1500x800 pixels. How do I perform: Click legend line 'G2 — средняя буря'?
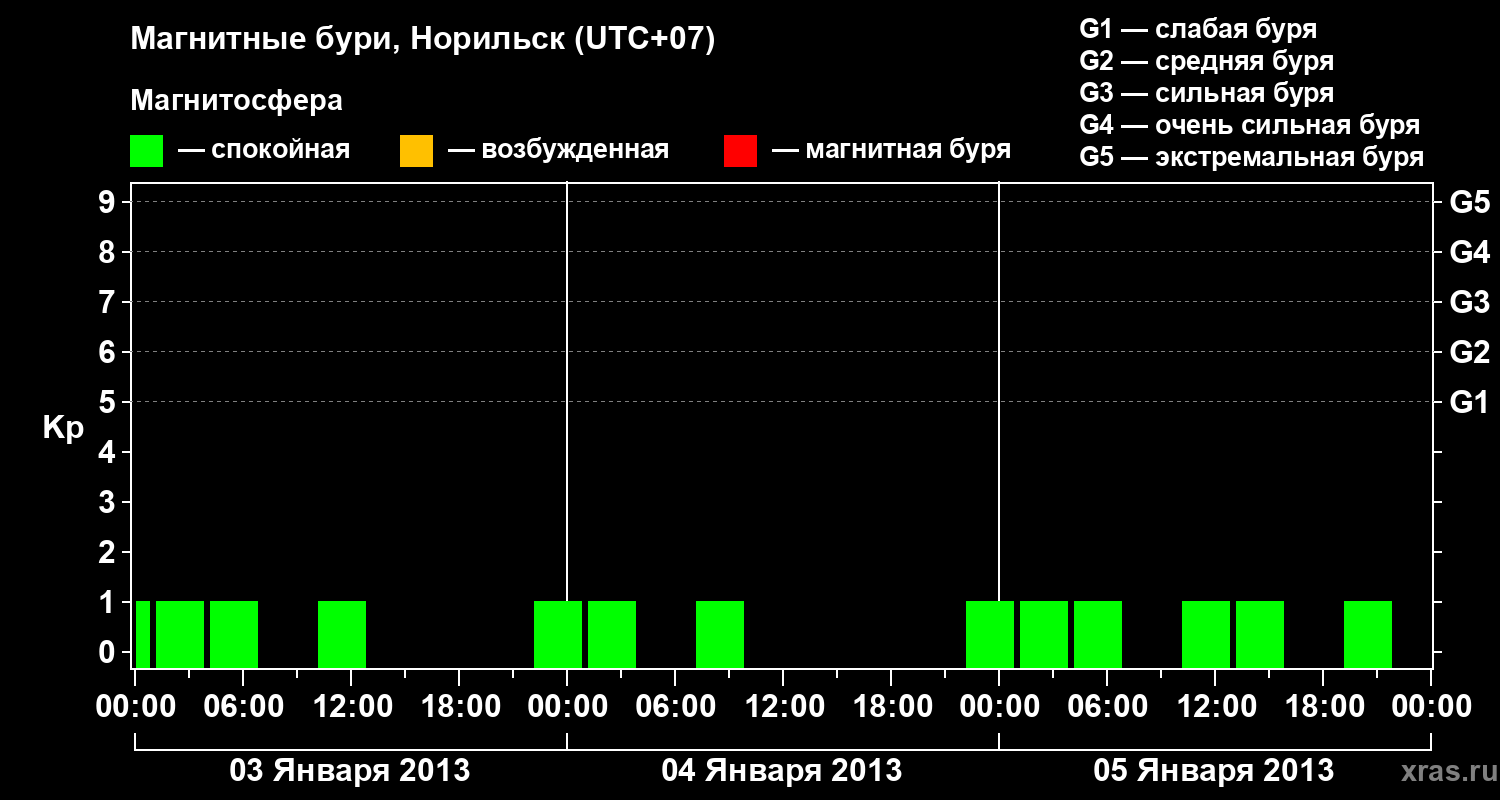[1206, 61]
